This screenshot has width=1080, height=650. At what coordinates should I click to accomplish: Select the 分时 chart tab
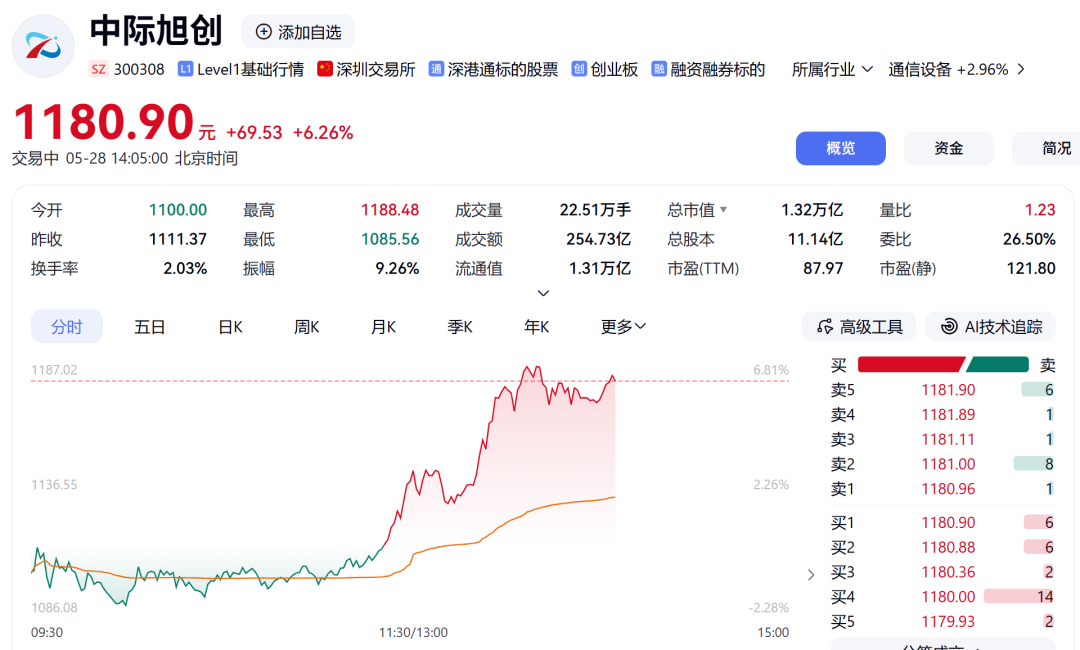67,326
